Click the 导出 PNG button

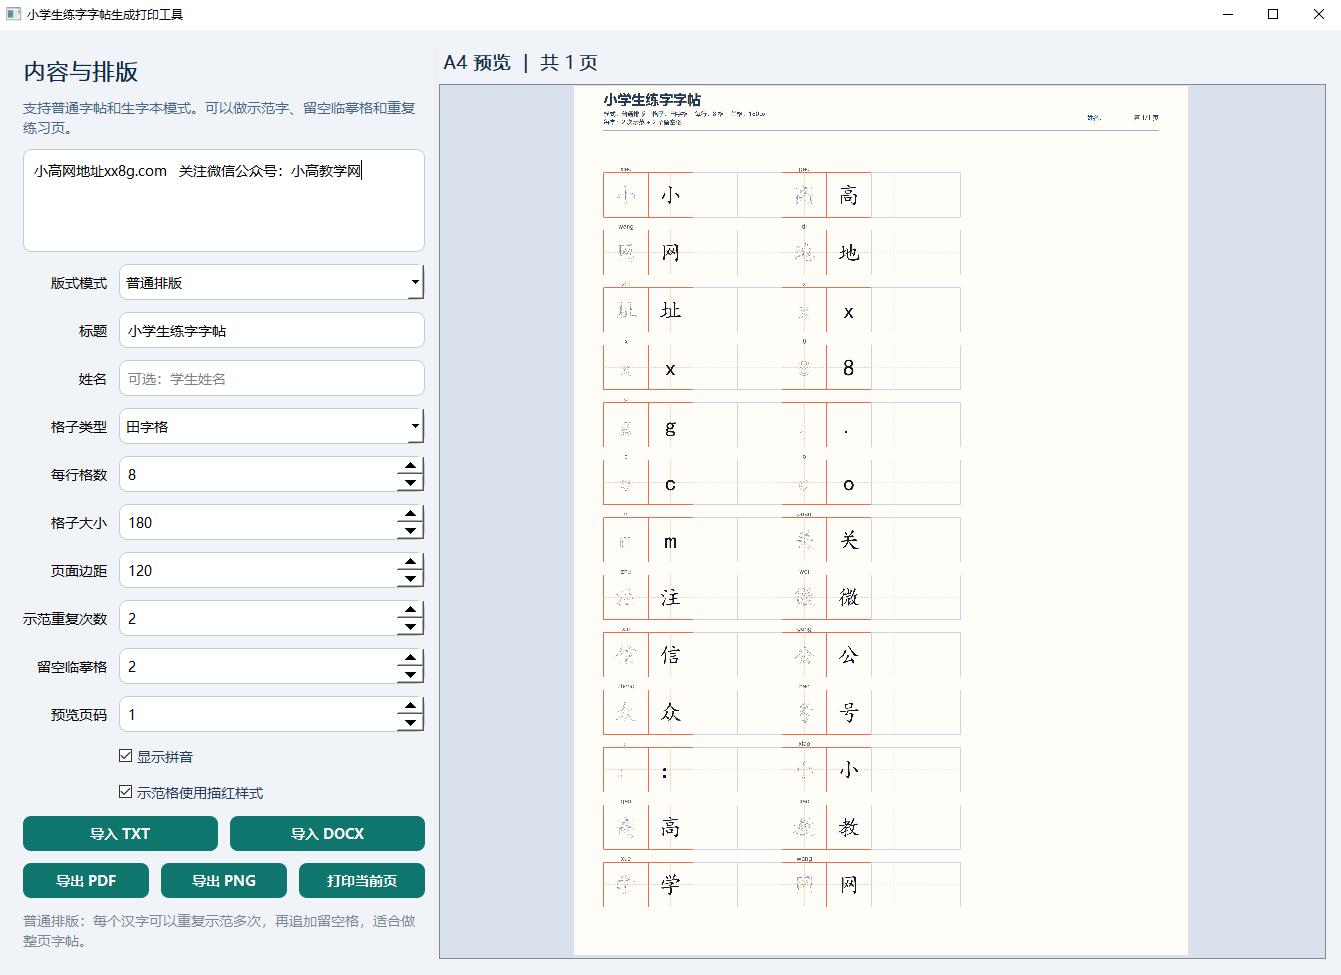coord(224,880)
